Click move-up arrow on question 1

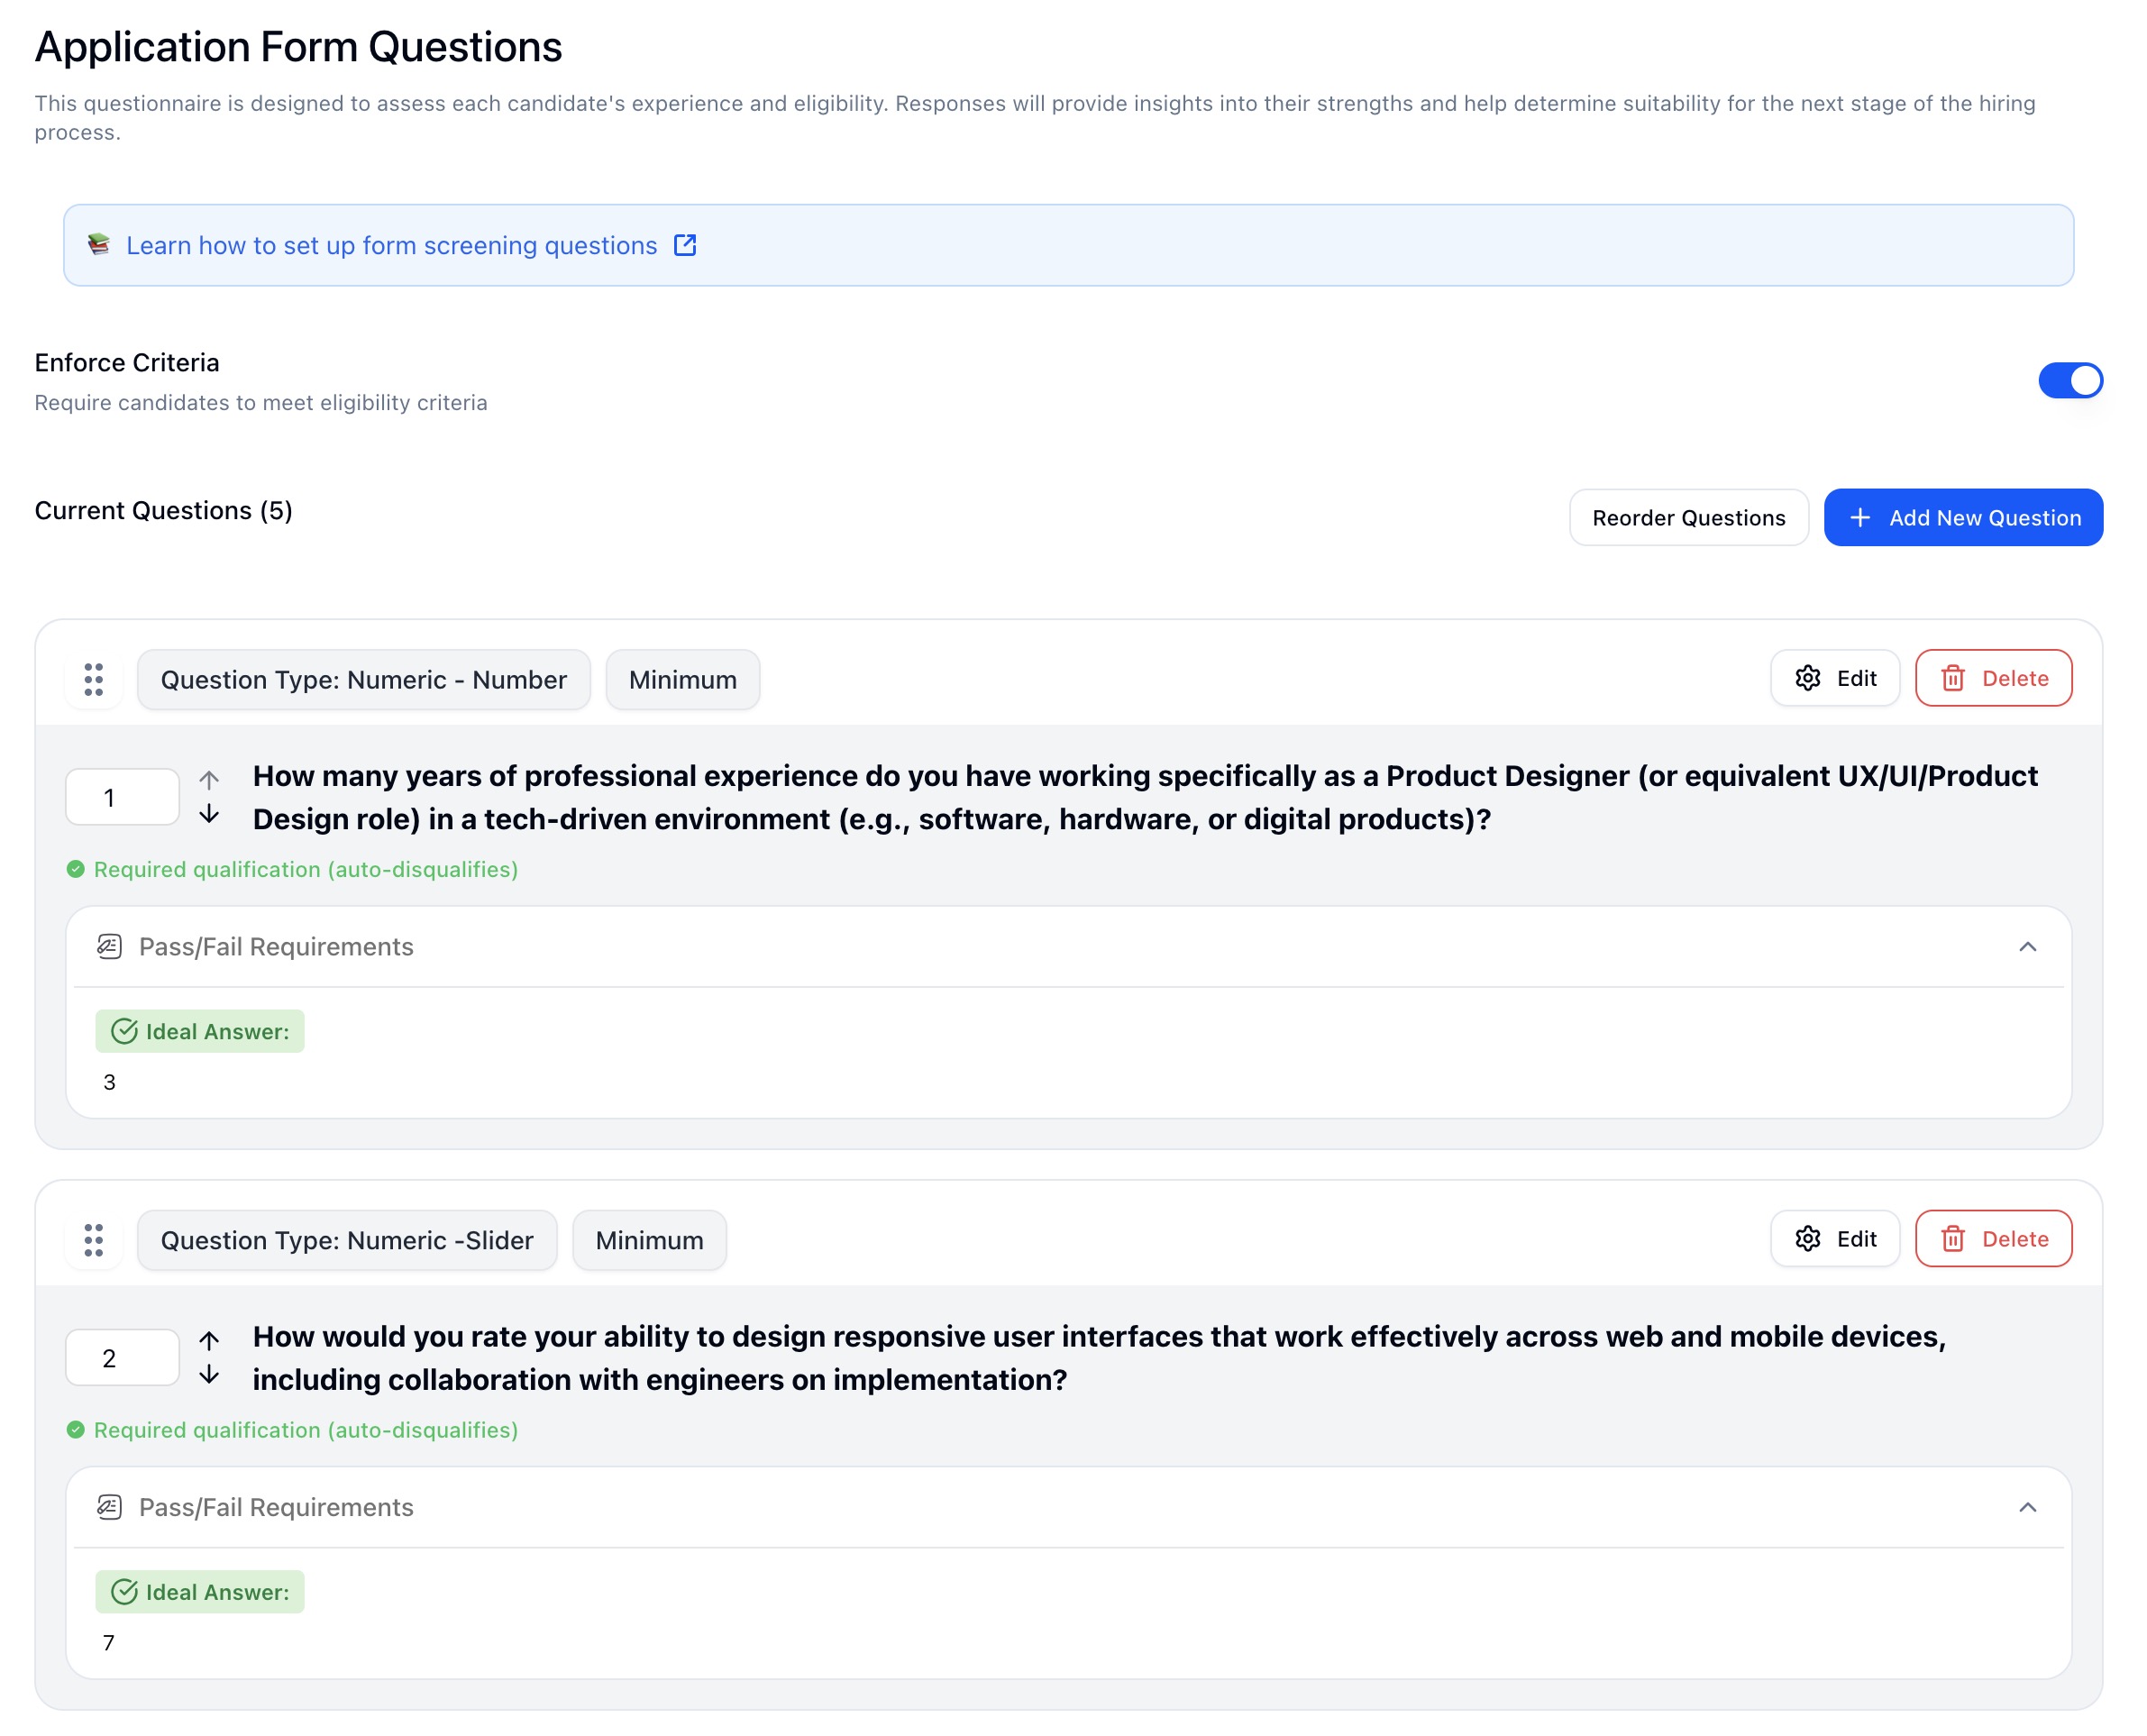[209, 780]
